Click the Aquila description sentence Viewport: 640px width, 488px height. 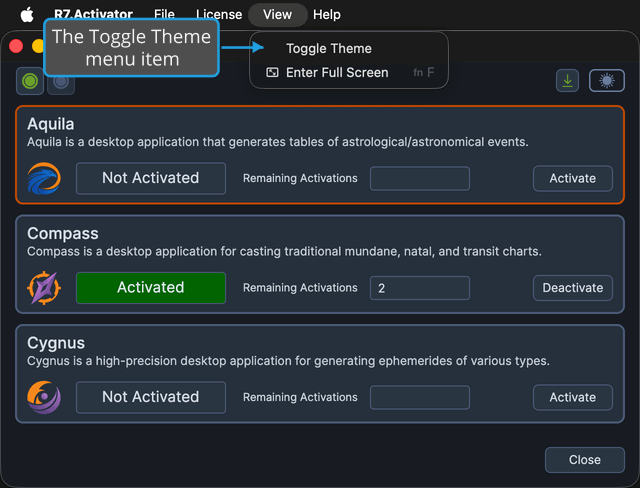pos(278,142)
